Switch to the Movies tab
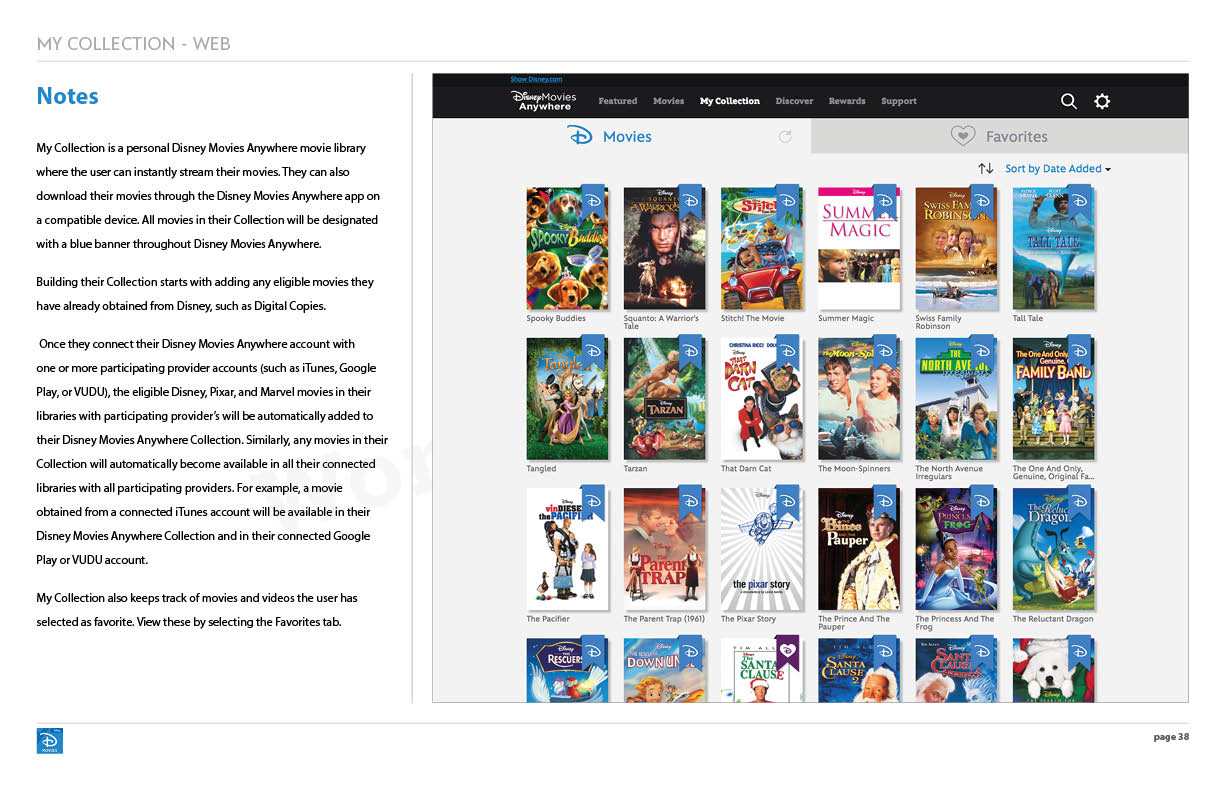 coord(621,136)
